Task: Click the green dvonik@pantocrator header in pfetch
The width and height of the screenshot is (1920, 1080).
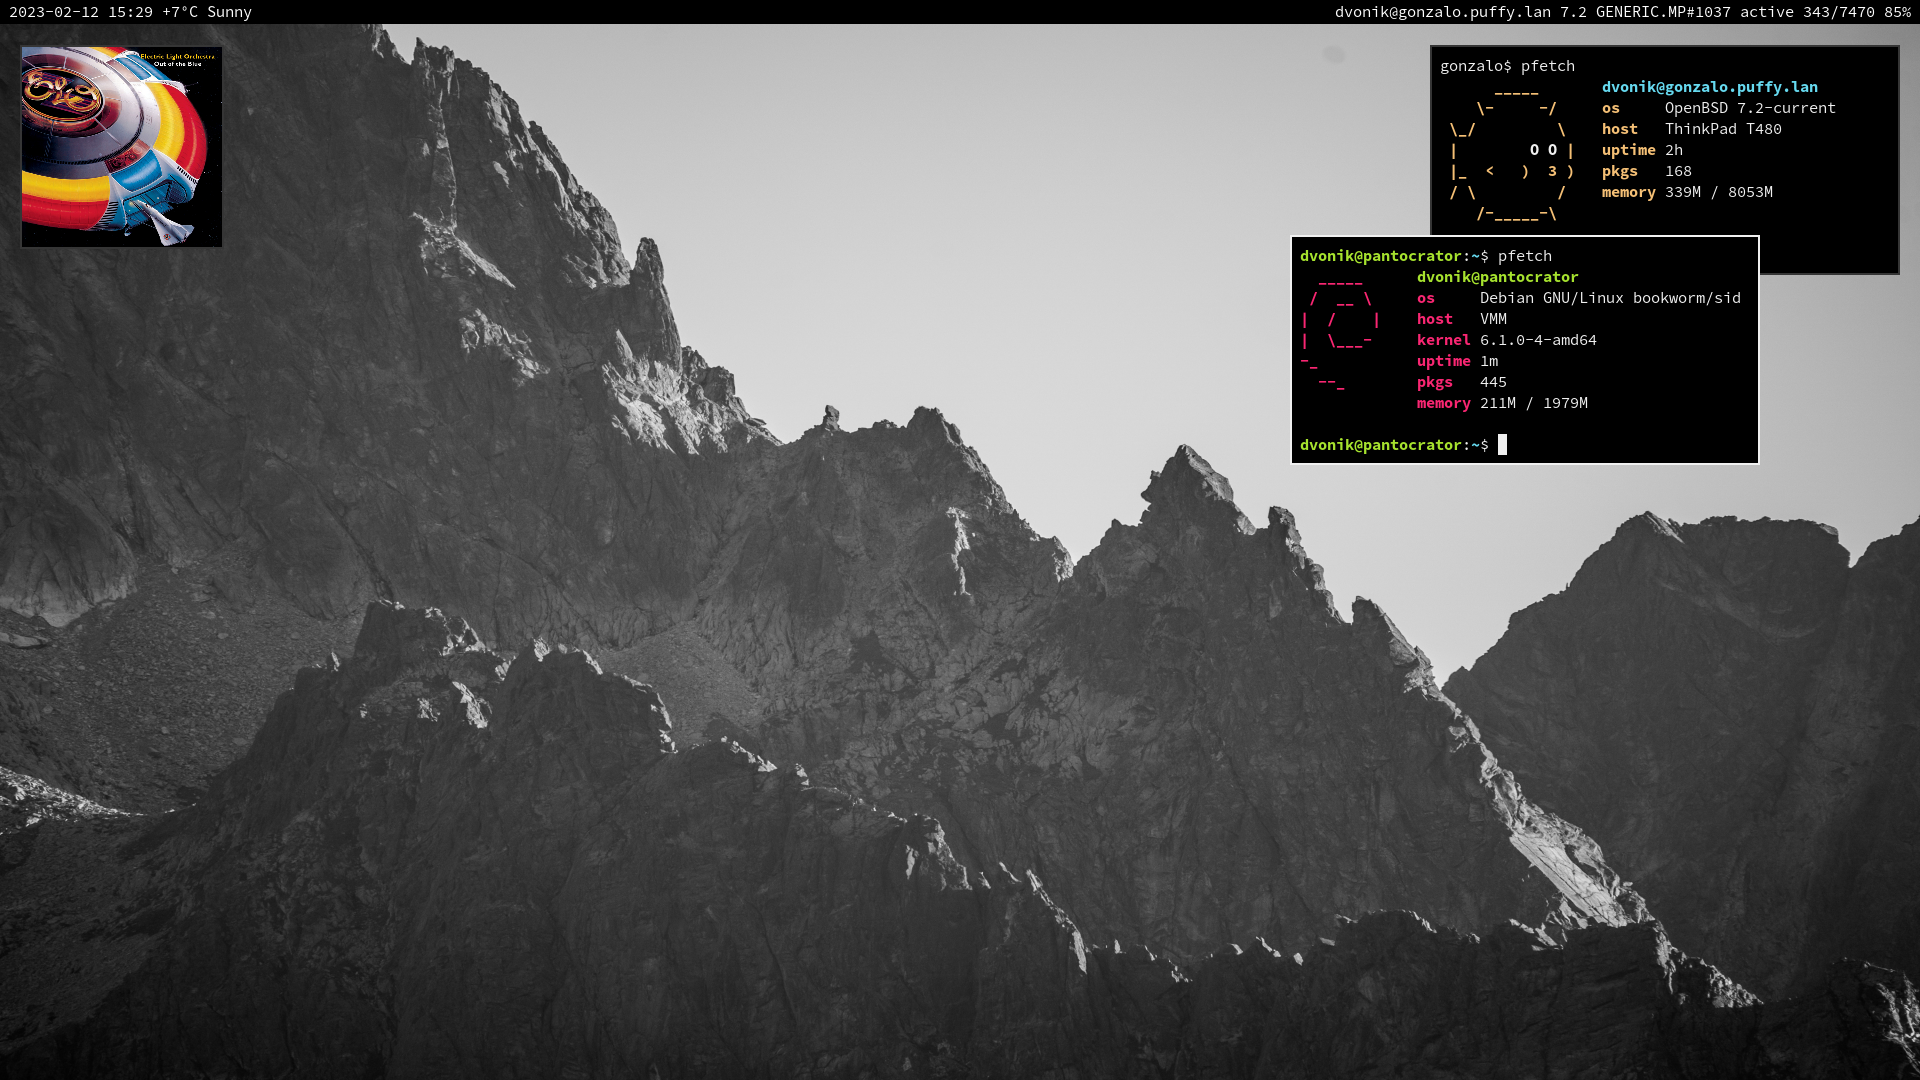Action: tap(1497, 277)
